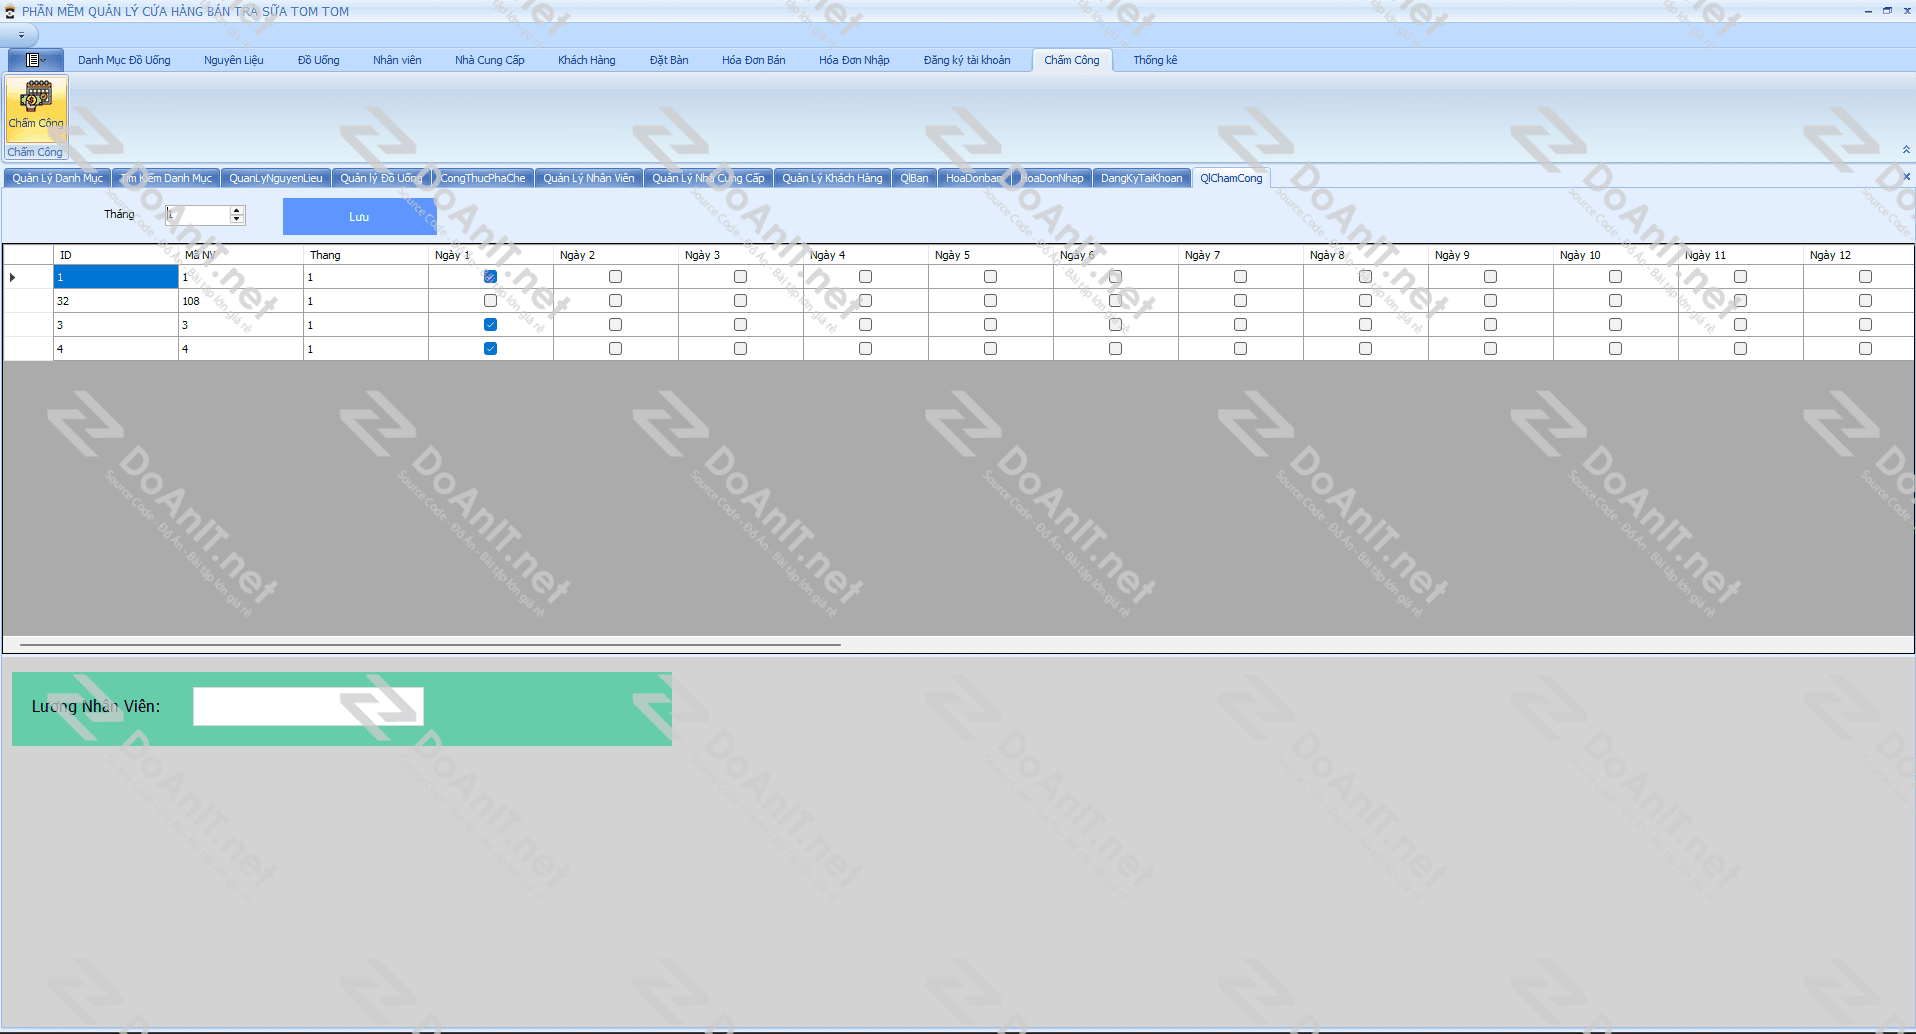Open the Hóa Đơn Nhập ribbon tab
The width and height of the screenshot is (1916, 1034).
tap(854, 60)
